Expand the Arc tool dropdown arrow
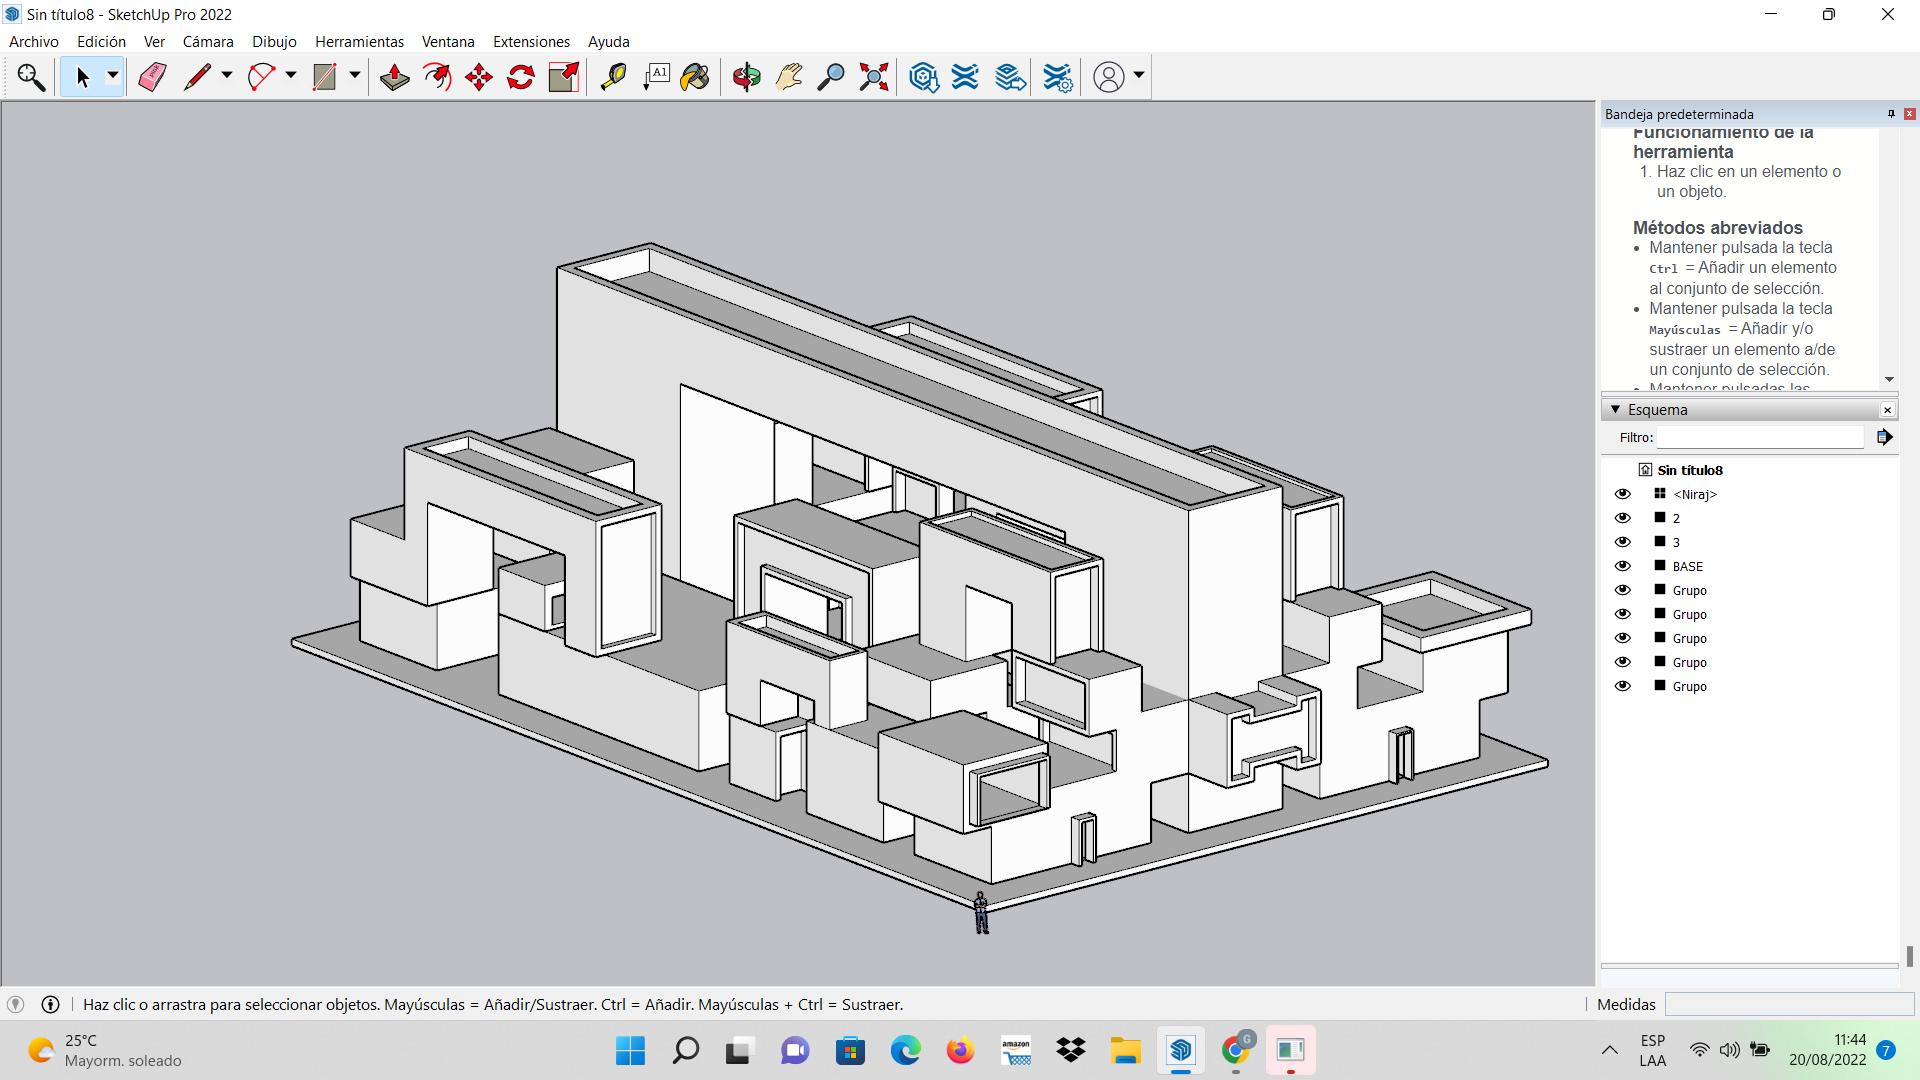The height and width of the screenshot is (1080, 1920). 291,76
